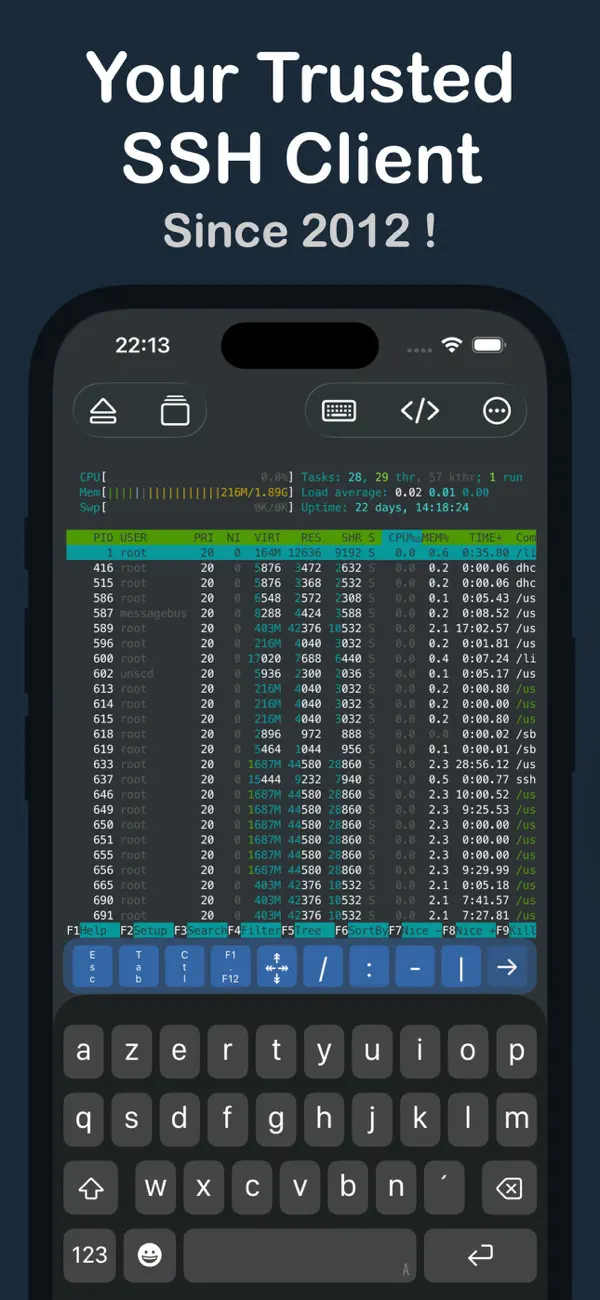Screen dimensions: 600x1300
Task: Select F9 Kill in htop footer
Action: [x=516, y=930]
